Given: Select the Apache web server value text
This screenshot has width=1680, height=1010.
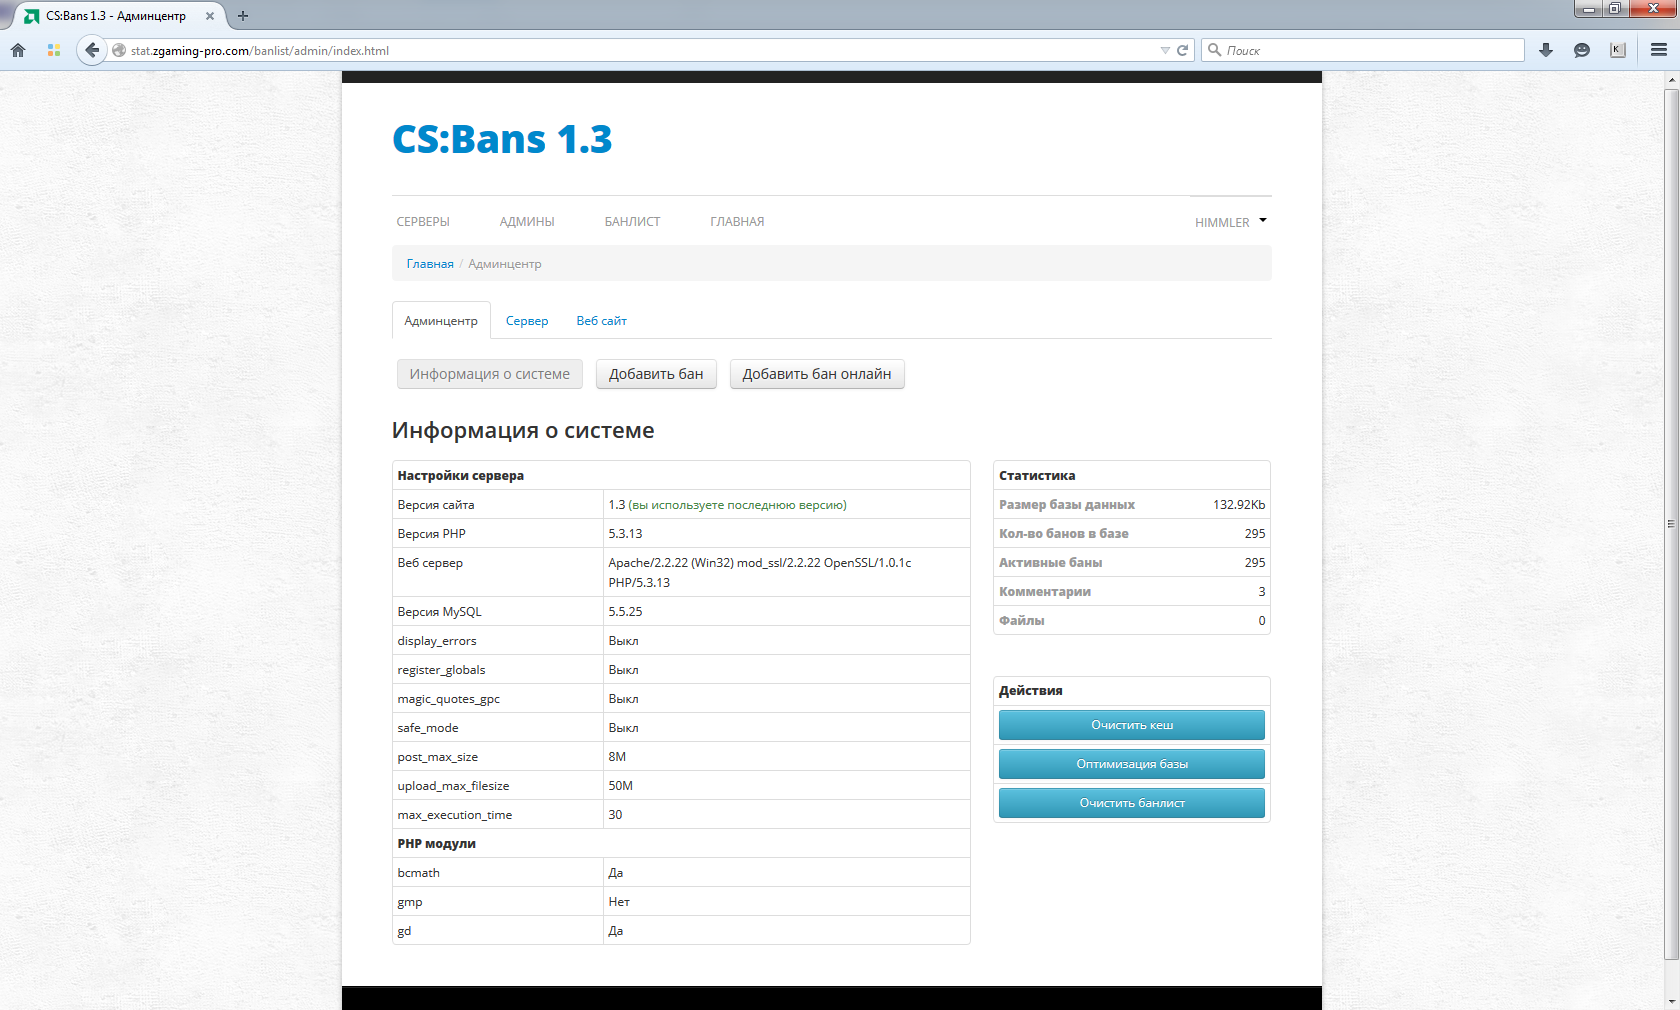Looking at the screenshot, I should pyautogui.click(x=760, y=573).
